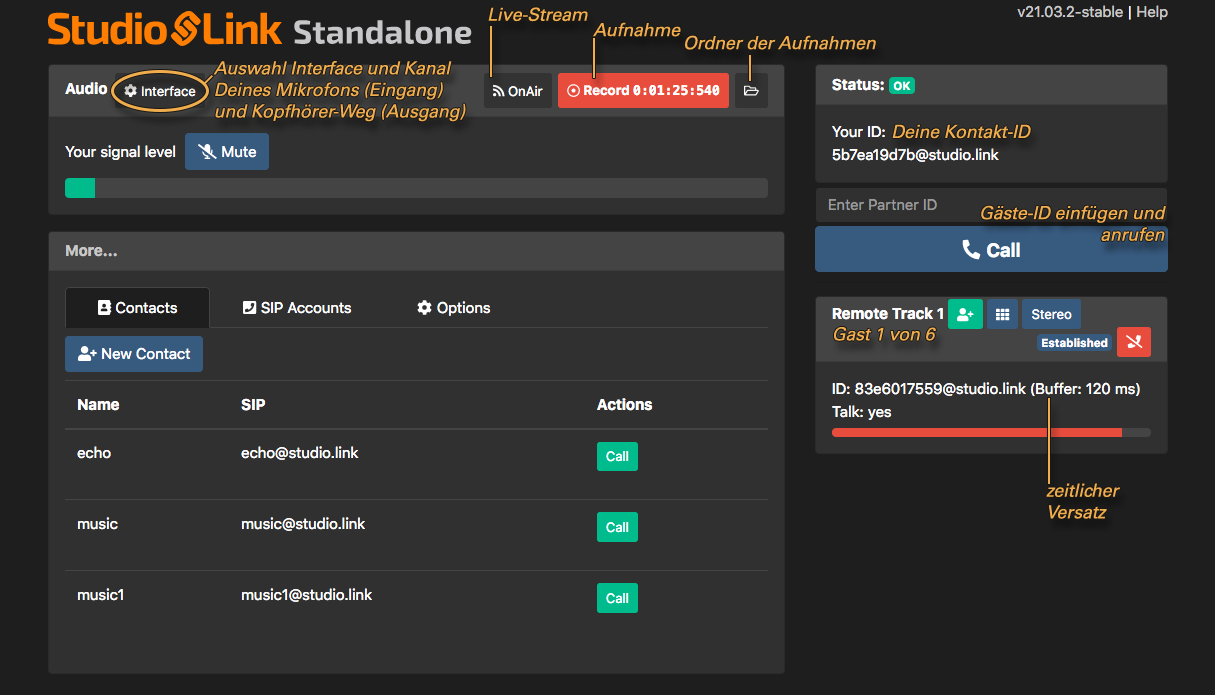Call the music1 contact
This screenshot has width=1215, height=695.
pos(617,598)
